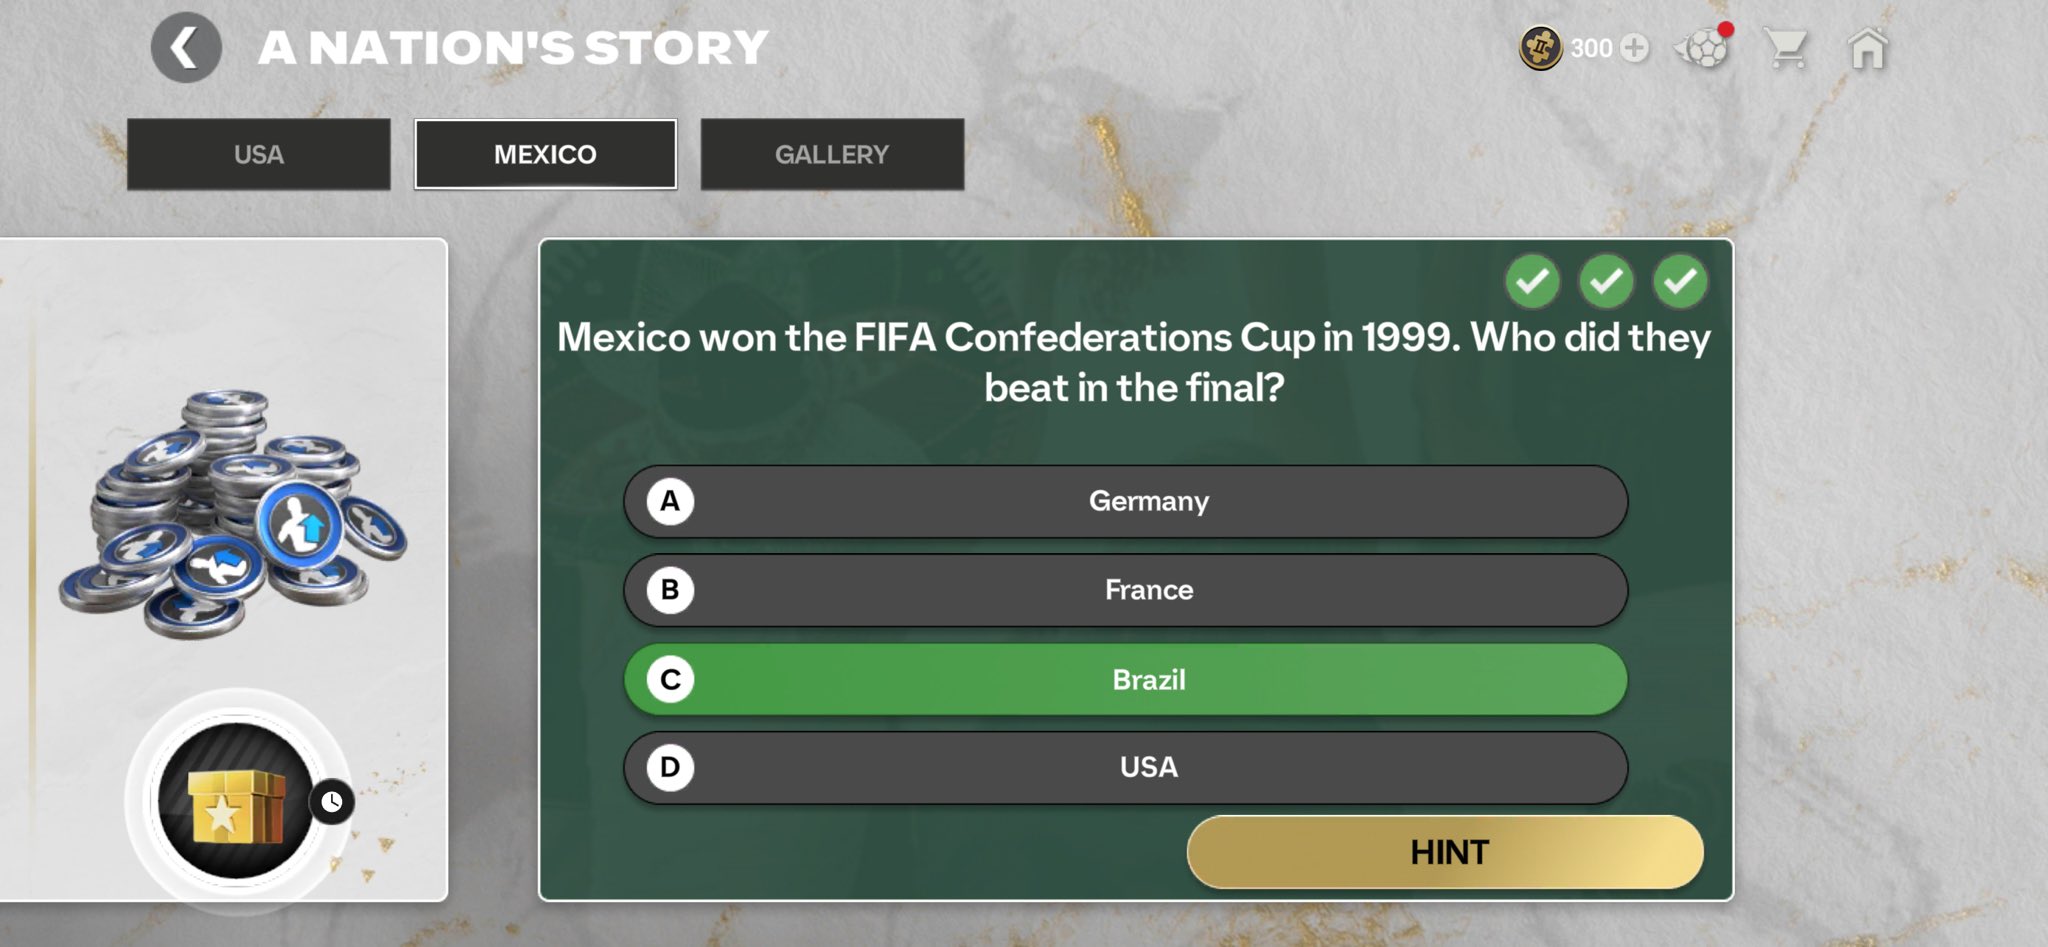Open the gold star reward box
This screenshot has width=2048, height=947.
click(235, 802)
